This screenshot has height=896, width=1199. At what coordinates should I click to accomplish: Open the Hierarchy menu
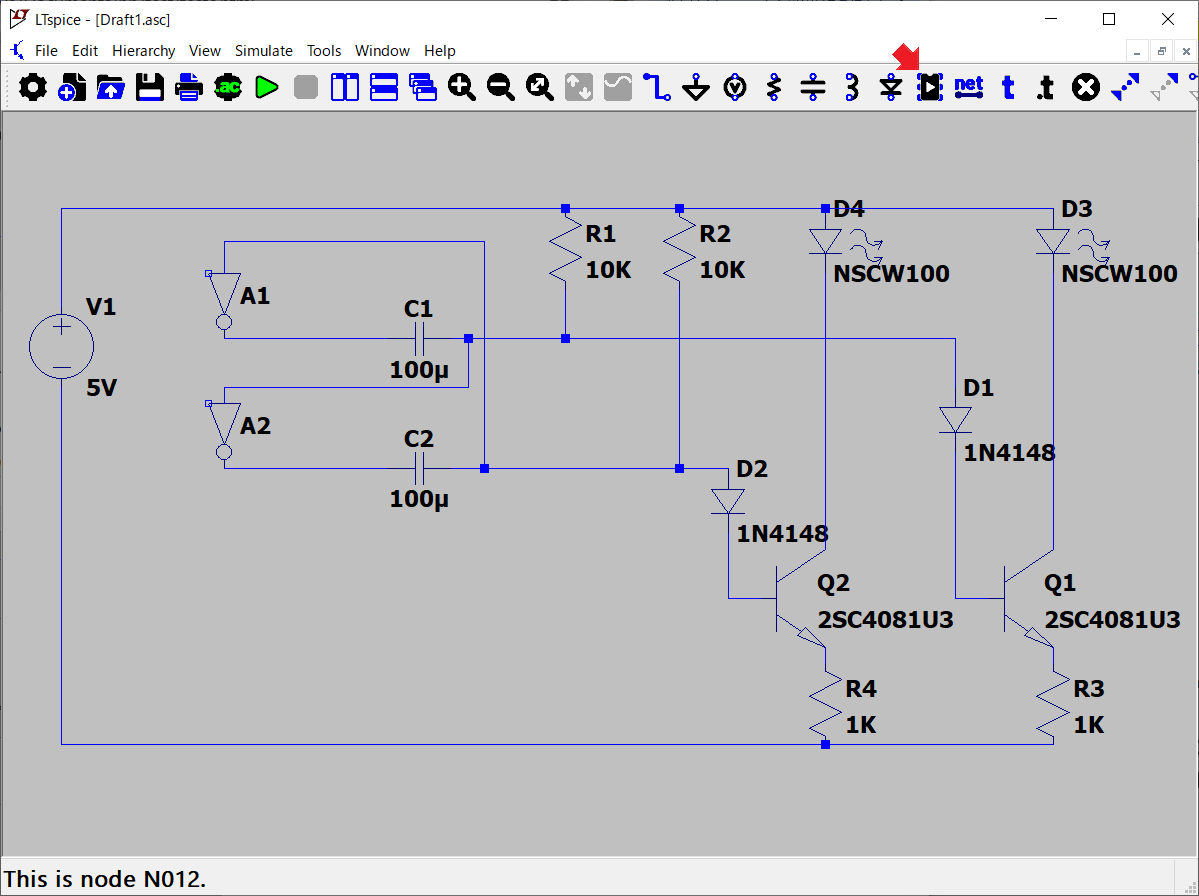click(143, 51)
